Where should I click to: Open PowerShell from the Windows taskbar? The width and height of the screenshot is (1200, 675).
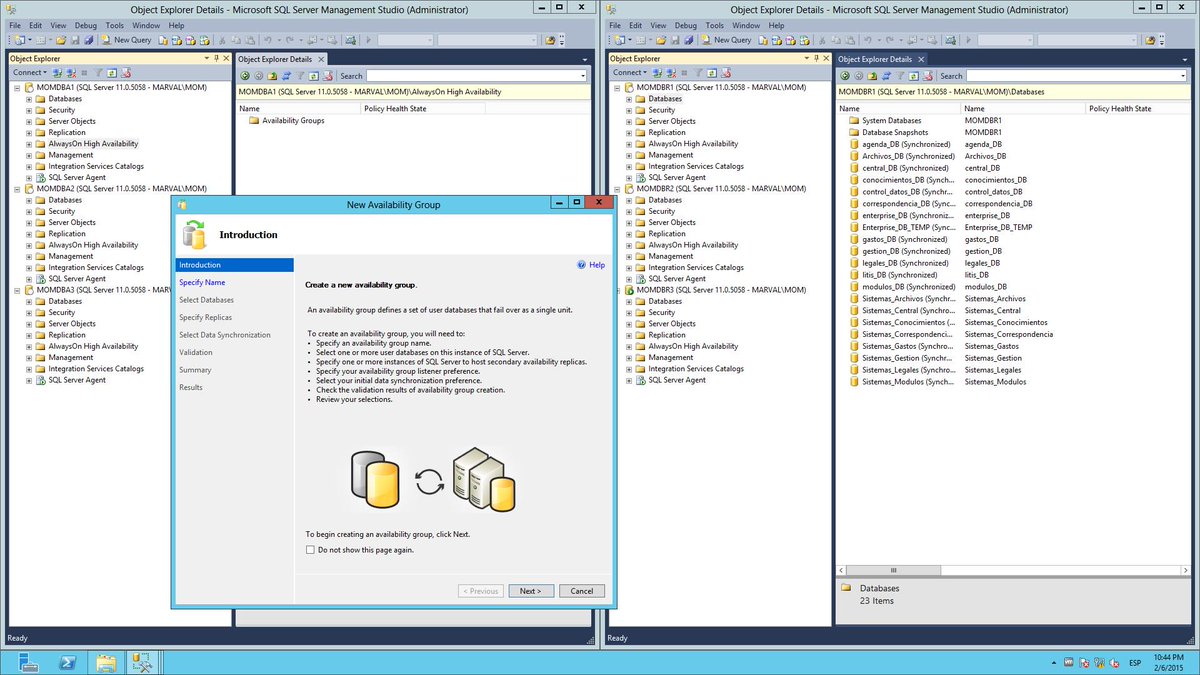[68, 662]
